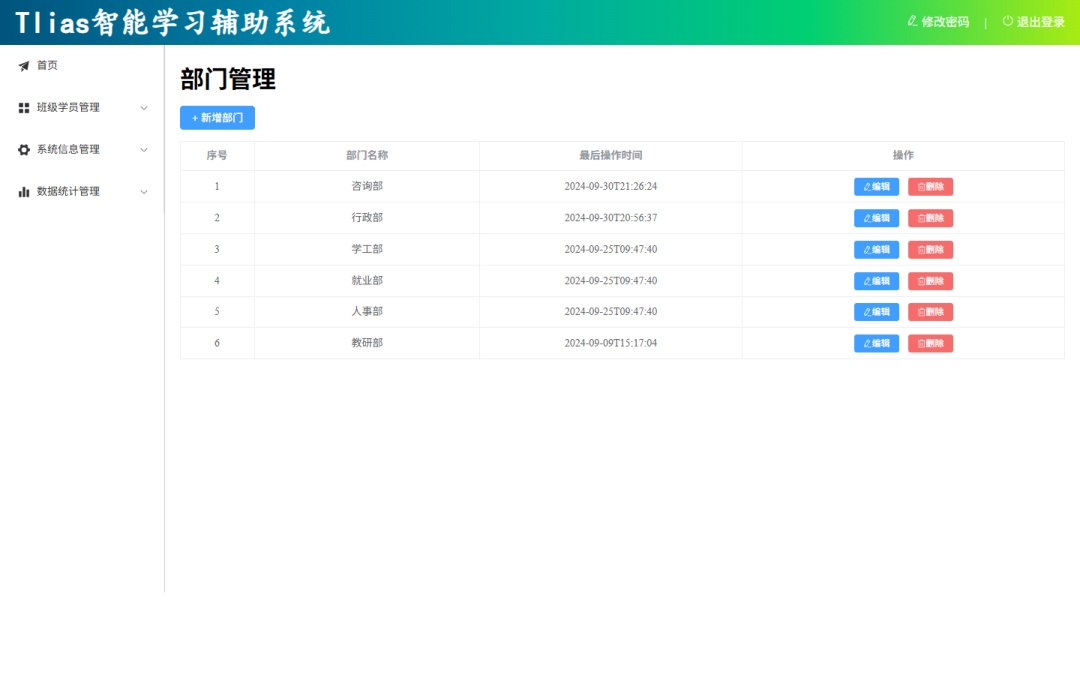This screenshot has width=1080, height=675.
Task: Click the bar chart icon beside 数据统计管理
Action: coord(24,191)
